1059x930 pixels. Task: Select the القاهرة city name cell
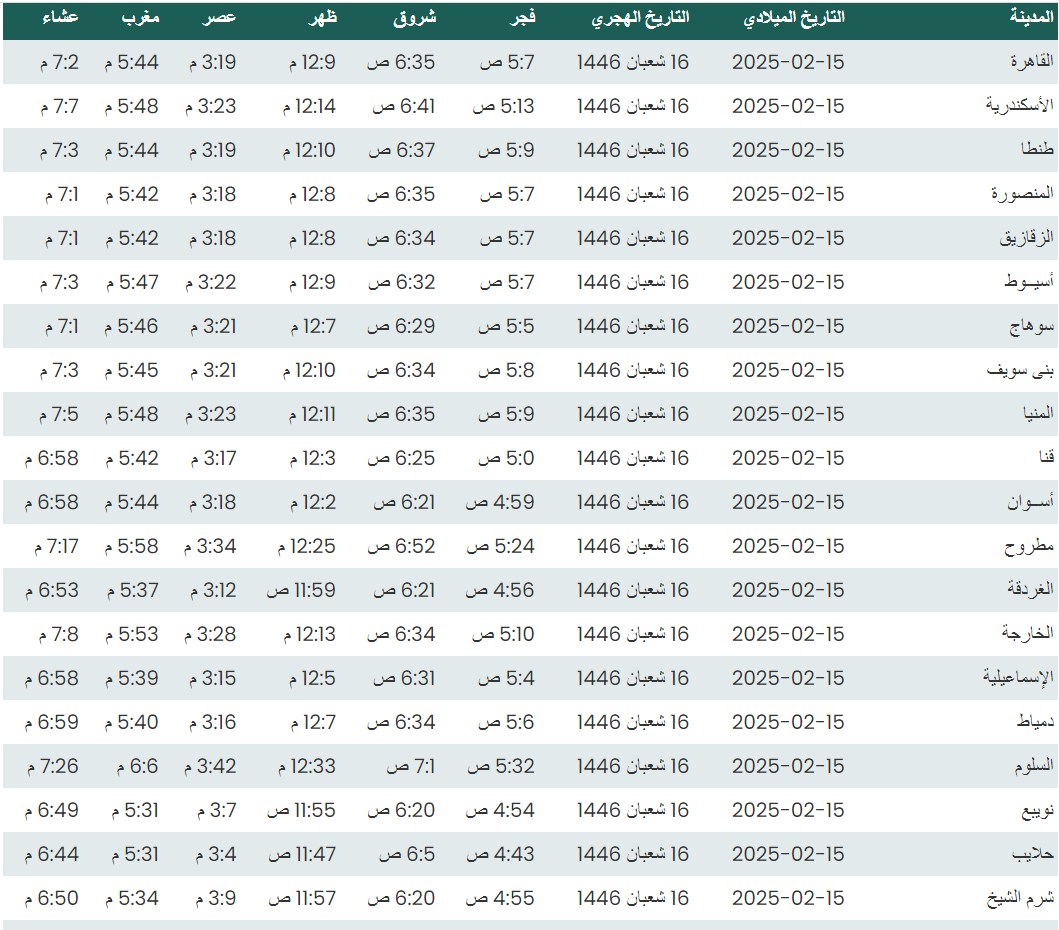(x=1031, y=62)
